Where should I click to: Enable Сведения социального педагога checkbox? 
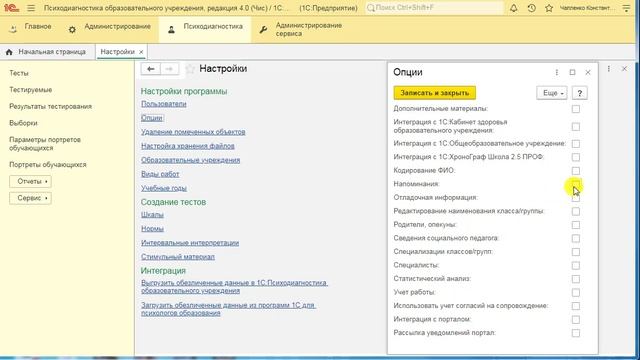tap(576, 238)
